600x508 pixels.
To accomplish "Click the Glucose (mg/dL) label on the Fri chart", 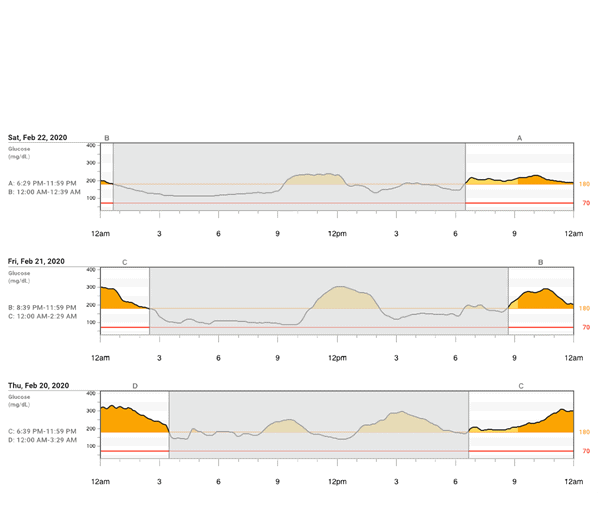I will coord(19,277).
